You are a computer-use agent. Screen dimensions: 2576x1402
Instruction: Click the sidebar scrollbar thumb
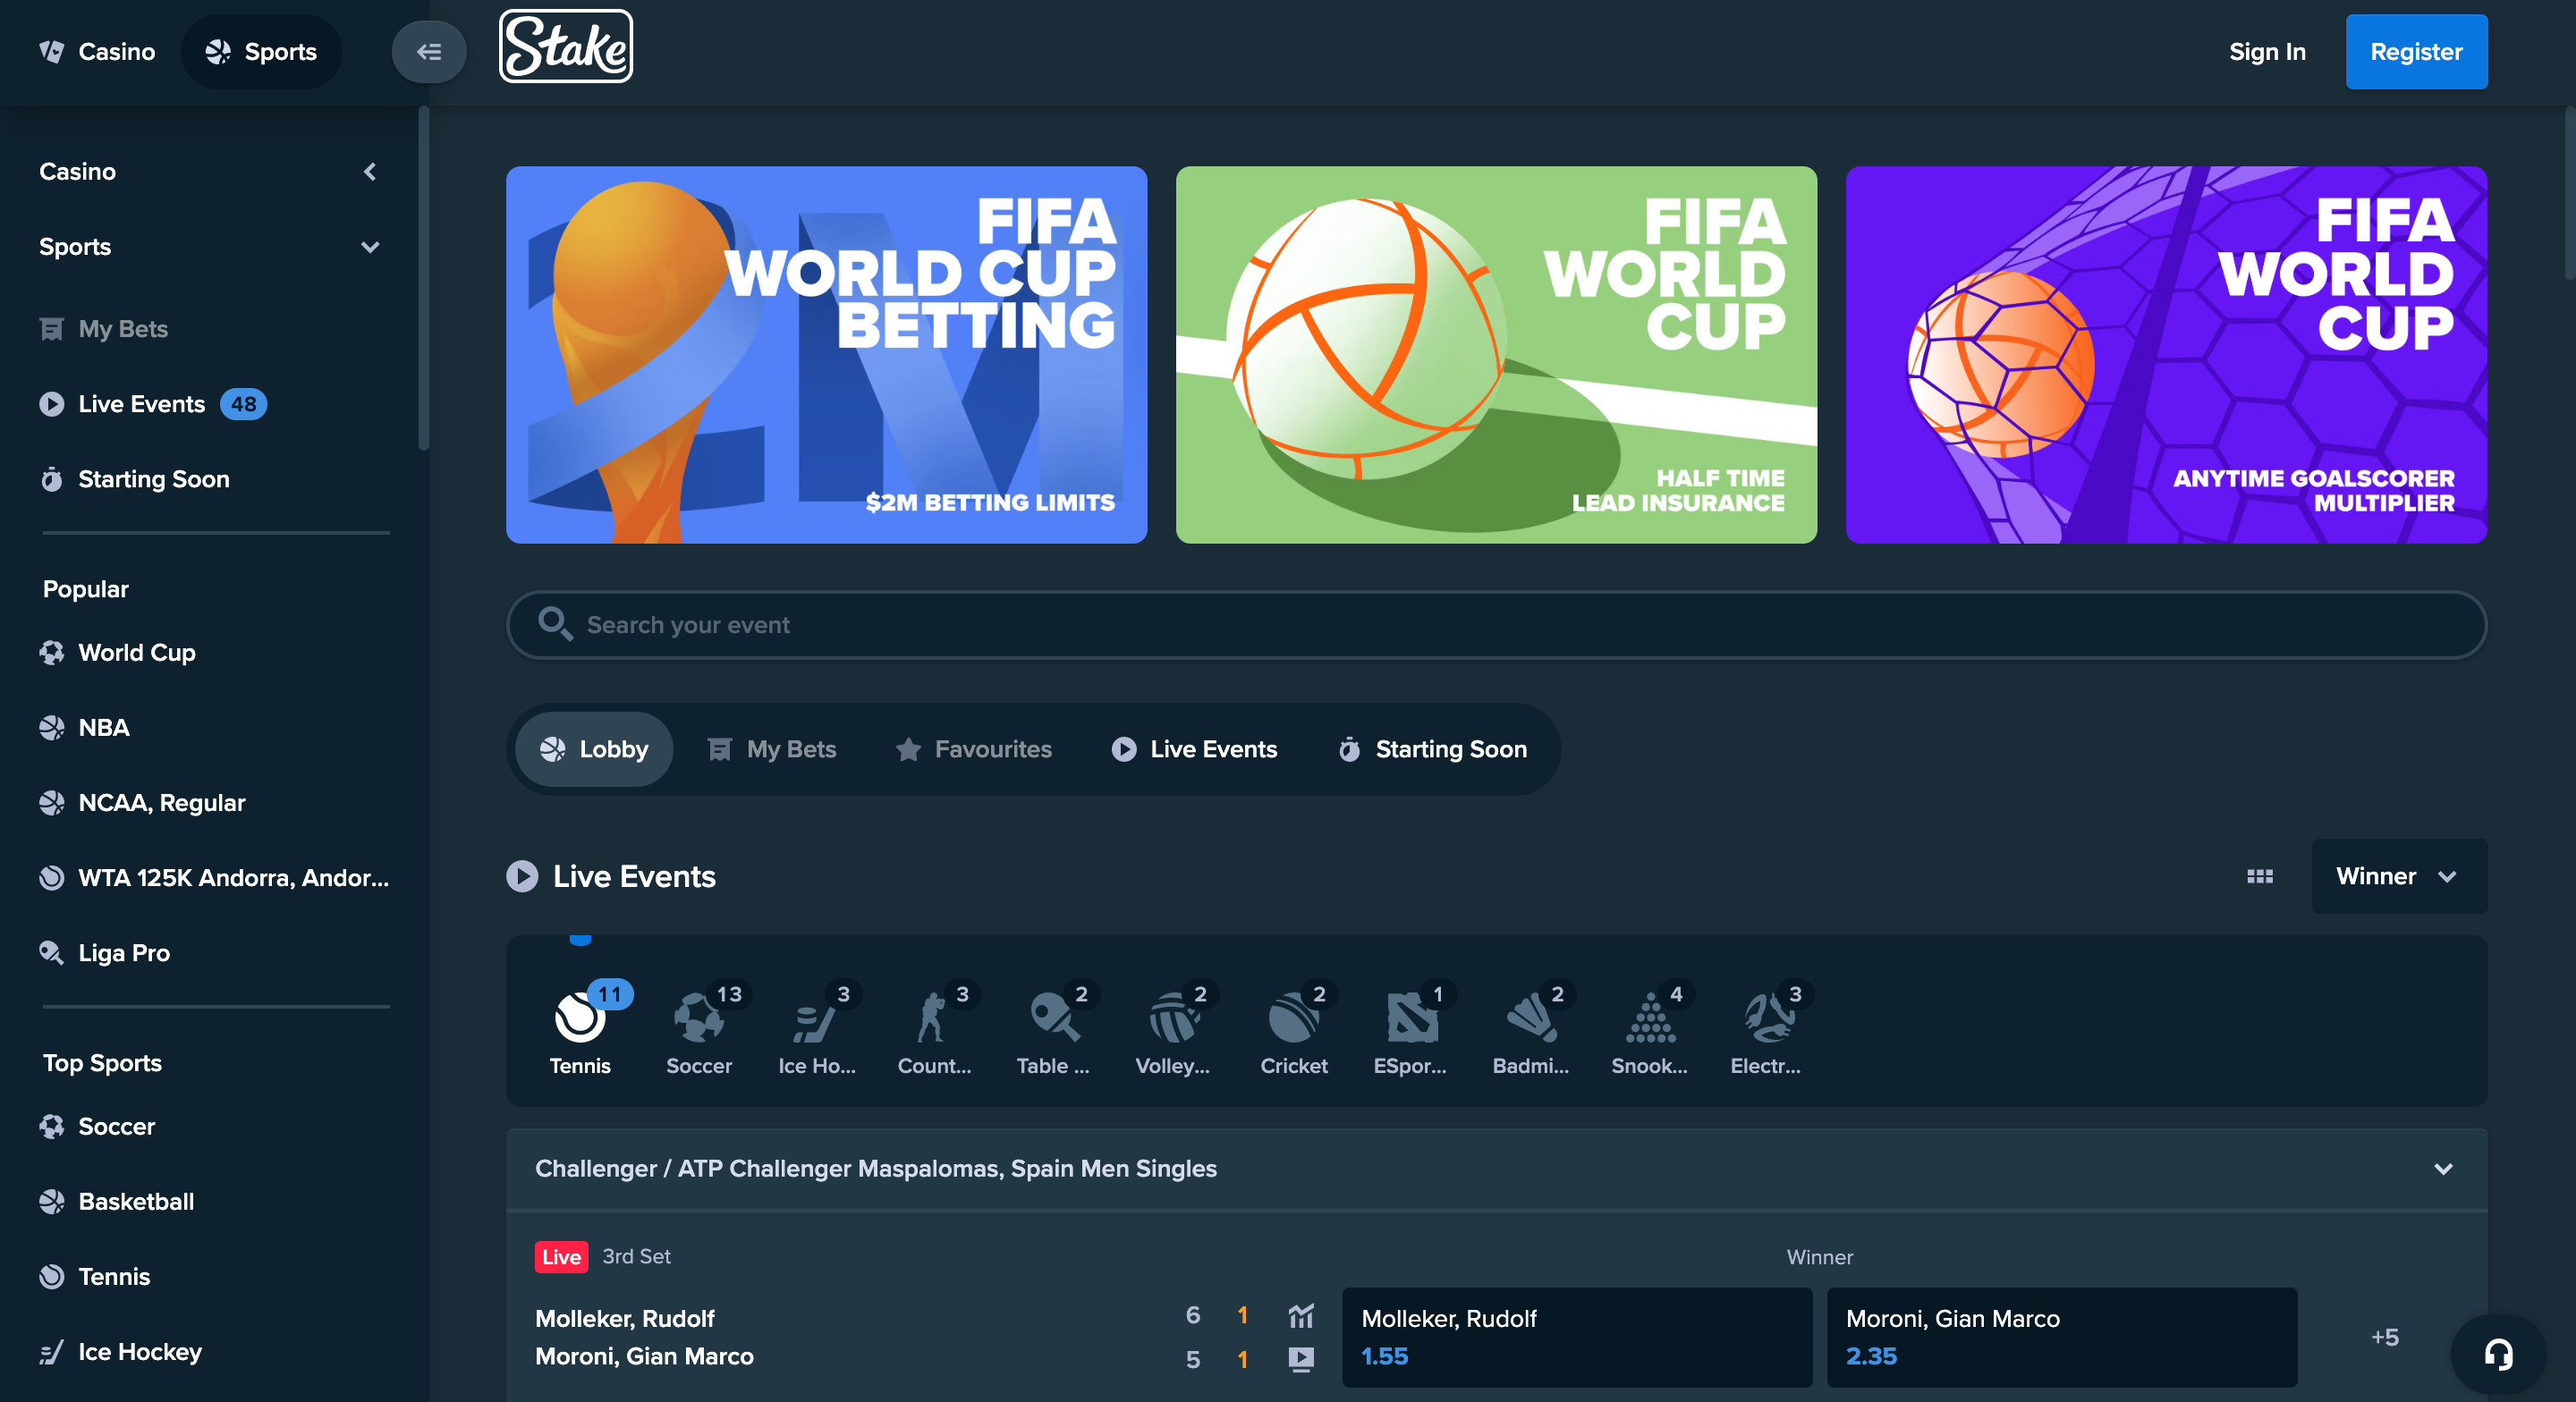[424, 278]
